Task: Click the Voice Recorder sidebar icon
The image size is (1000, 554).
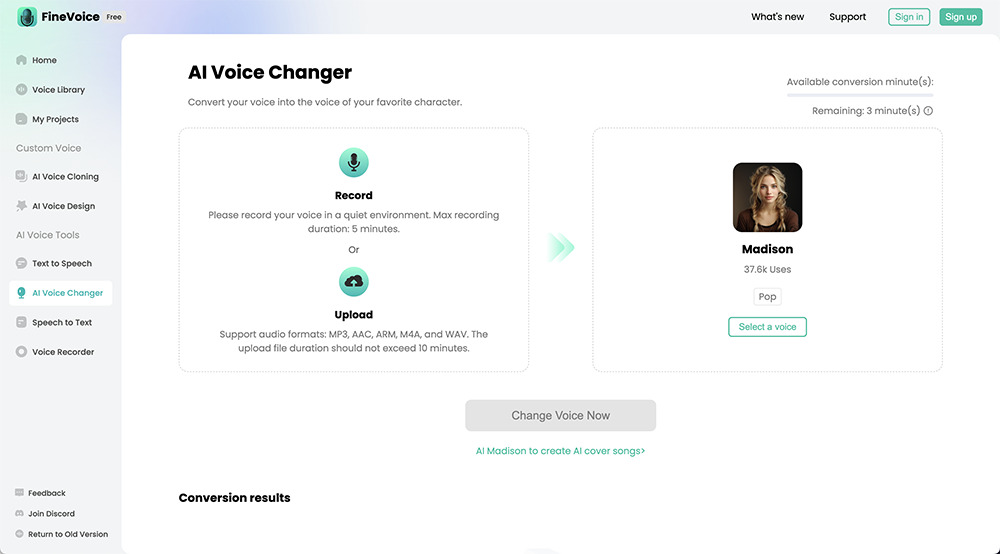Action: point(21,352)
